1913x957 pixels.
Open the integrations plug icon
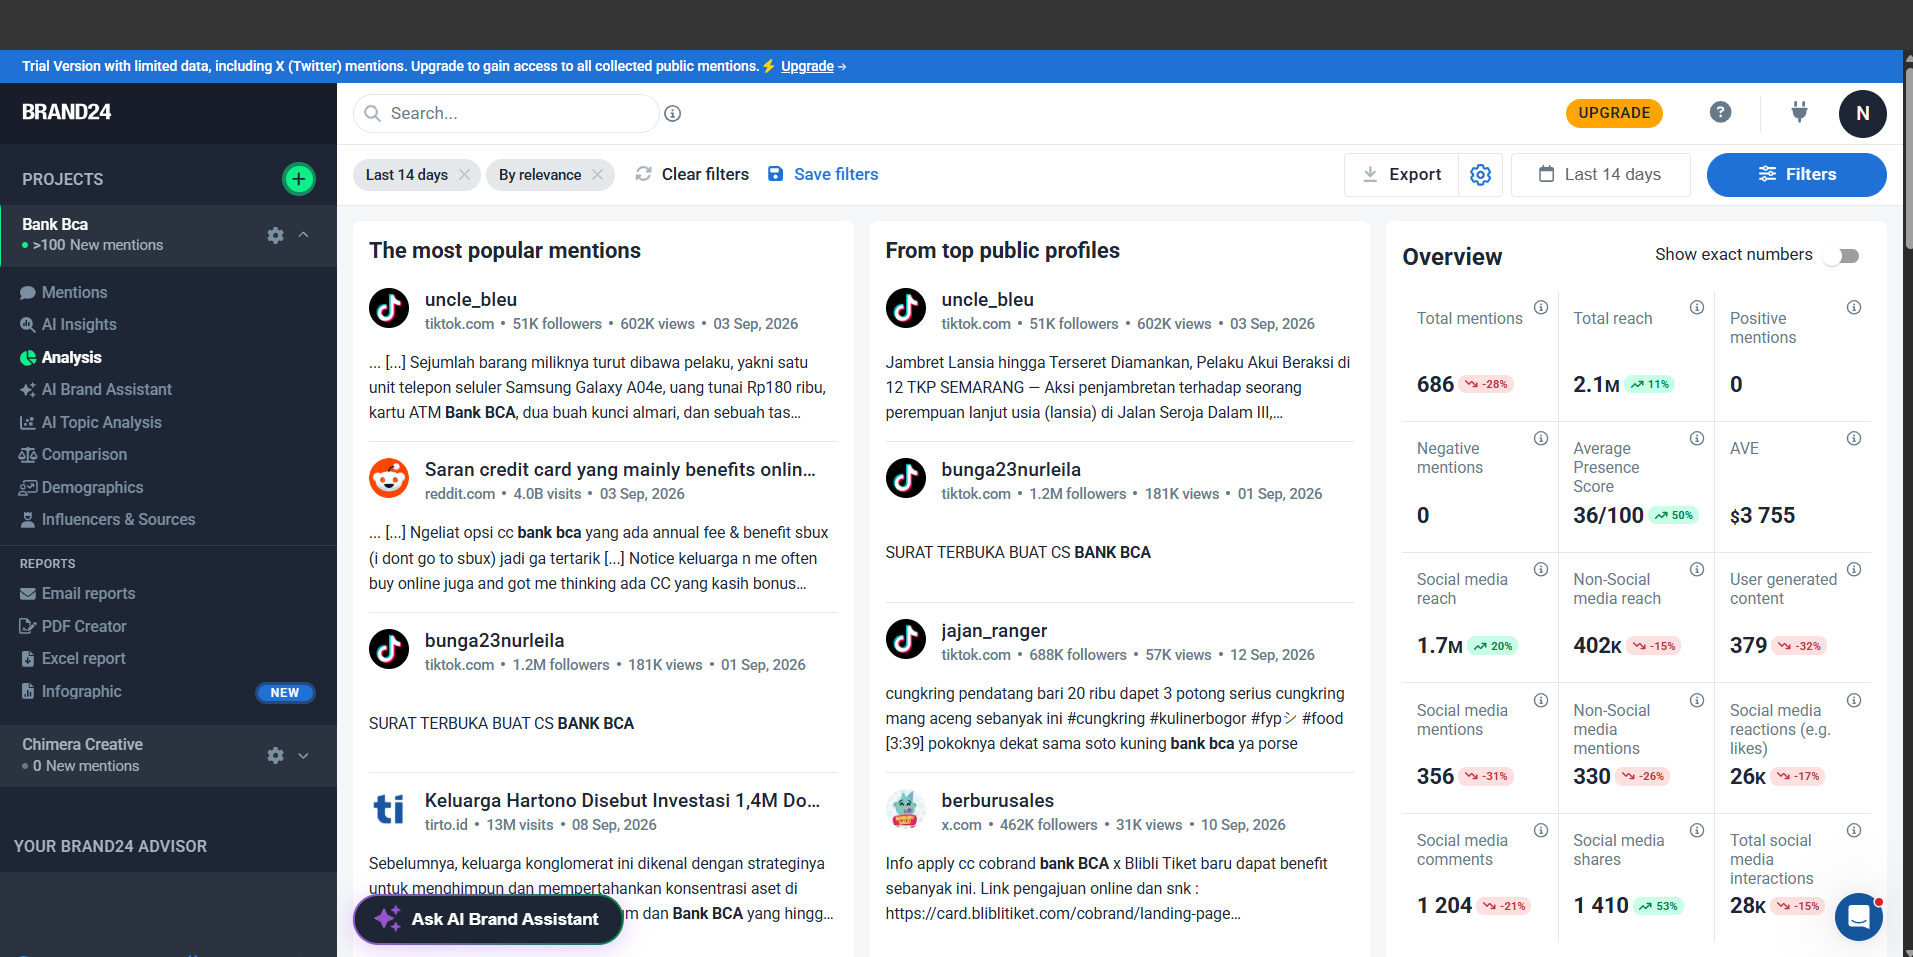click(x=1799, y=112)
